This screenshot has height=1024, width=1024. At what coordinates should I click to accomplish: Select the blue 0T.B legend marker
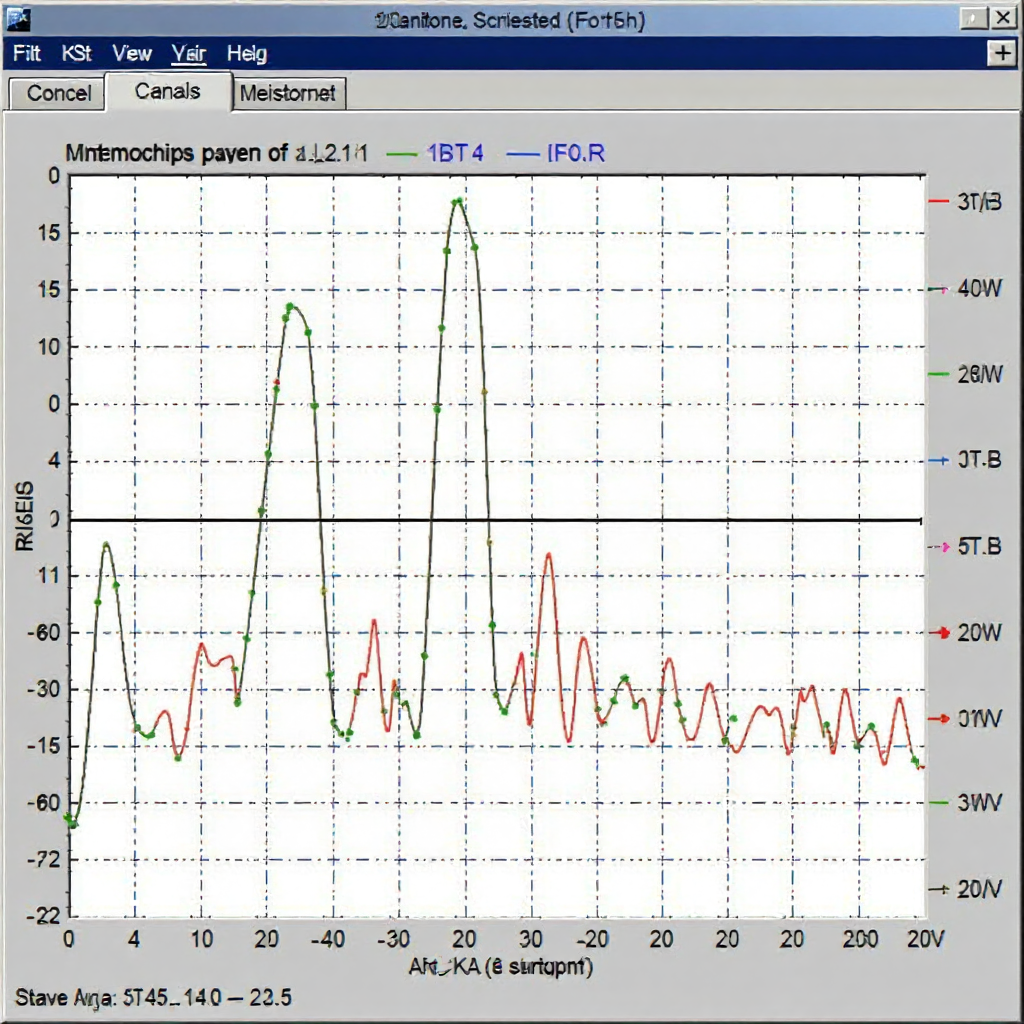(938, 460)
